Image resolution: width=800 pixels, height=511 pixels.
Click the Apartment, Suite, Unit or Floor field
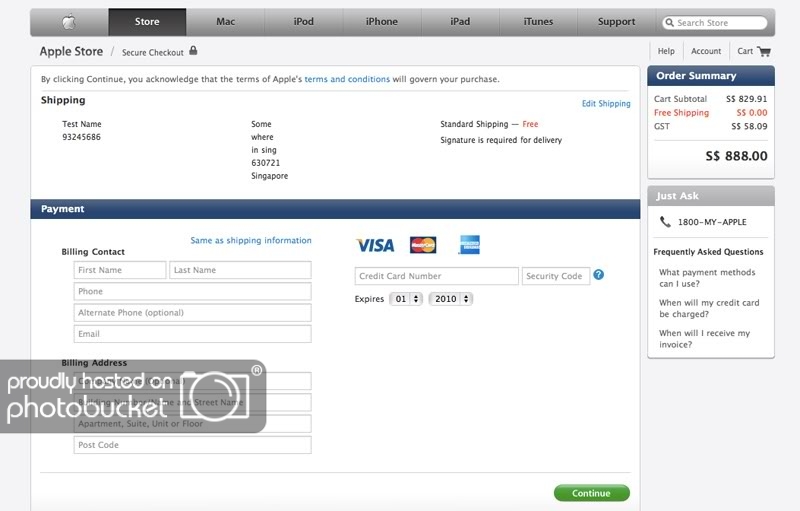[192, 423]
